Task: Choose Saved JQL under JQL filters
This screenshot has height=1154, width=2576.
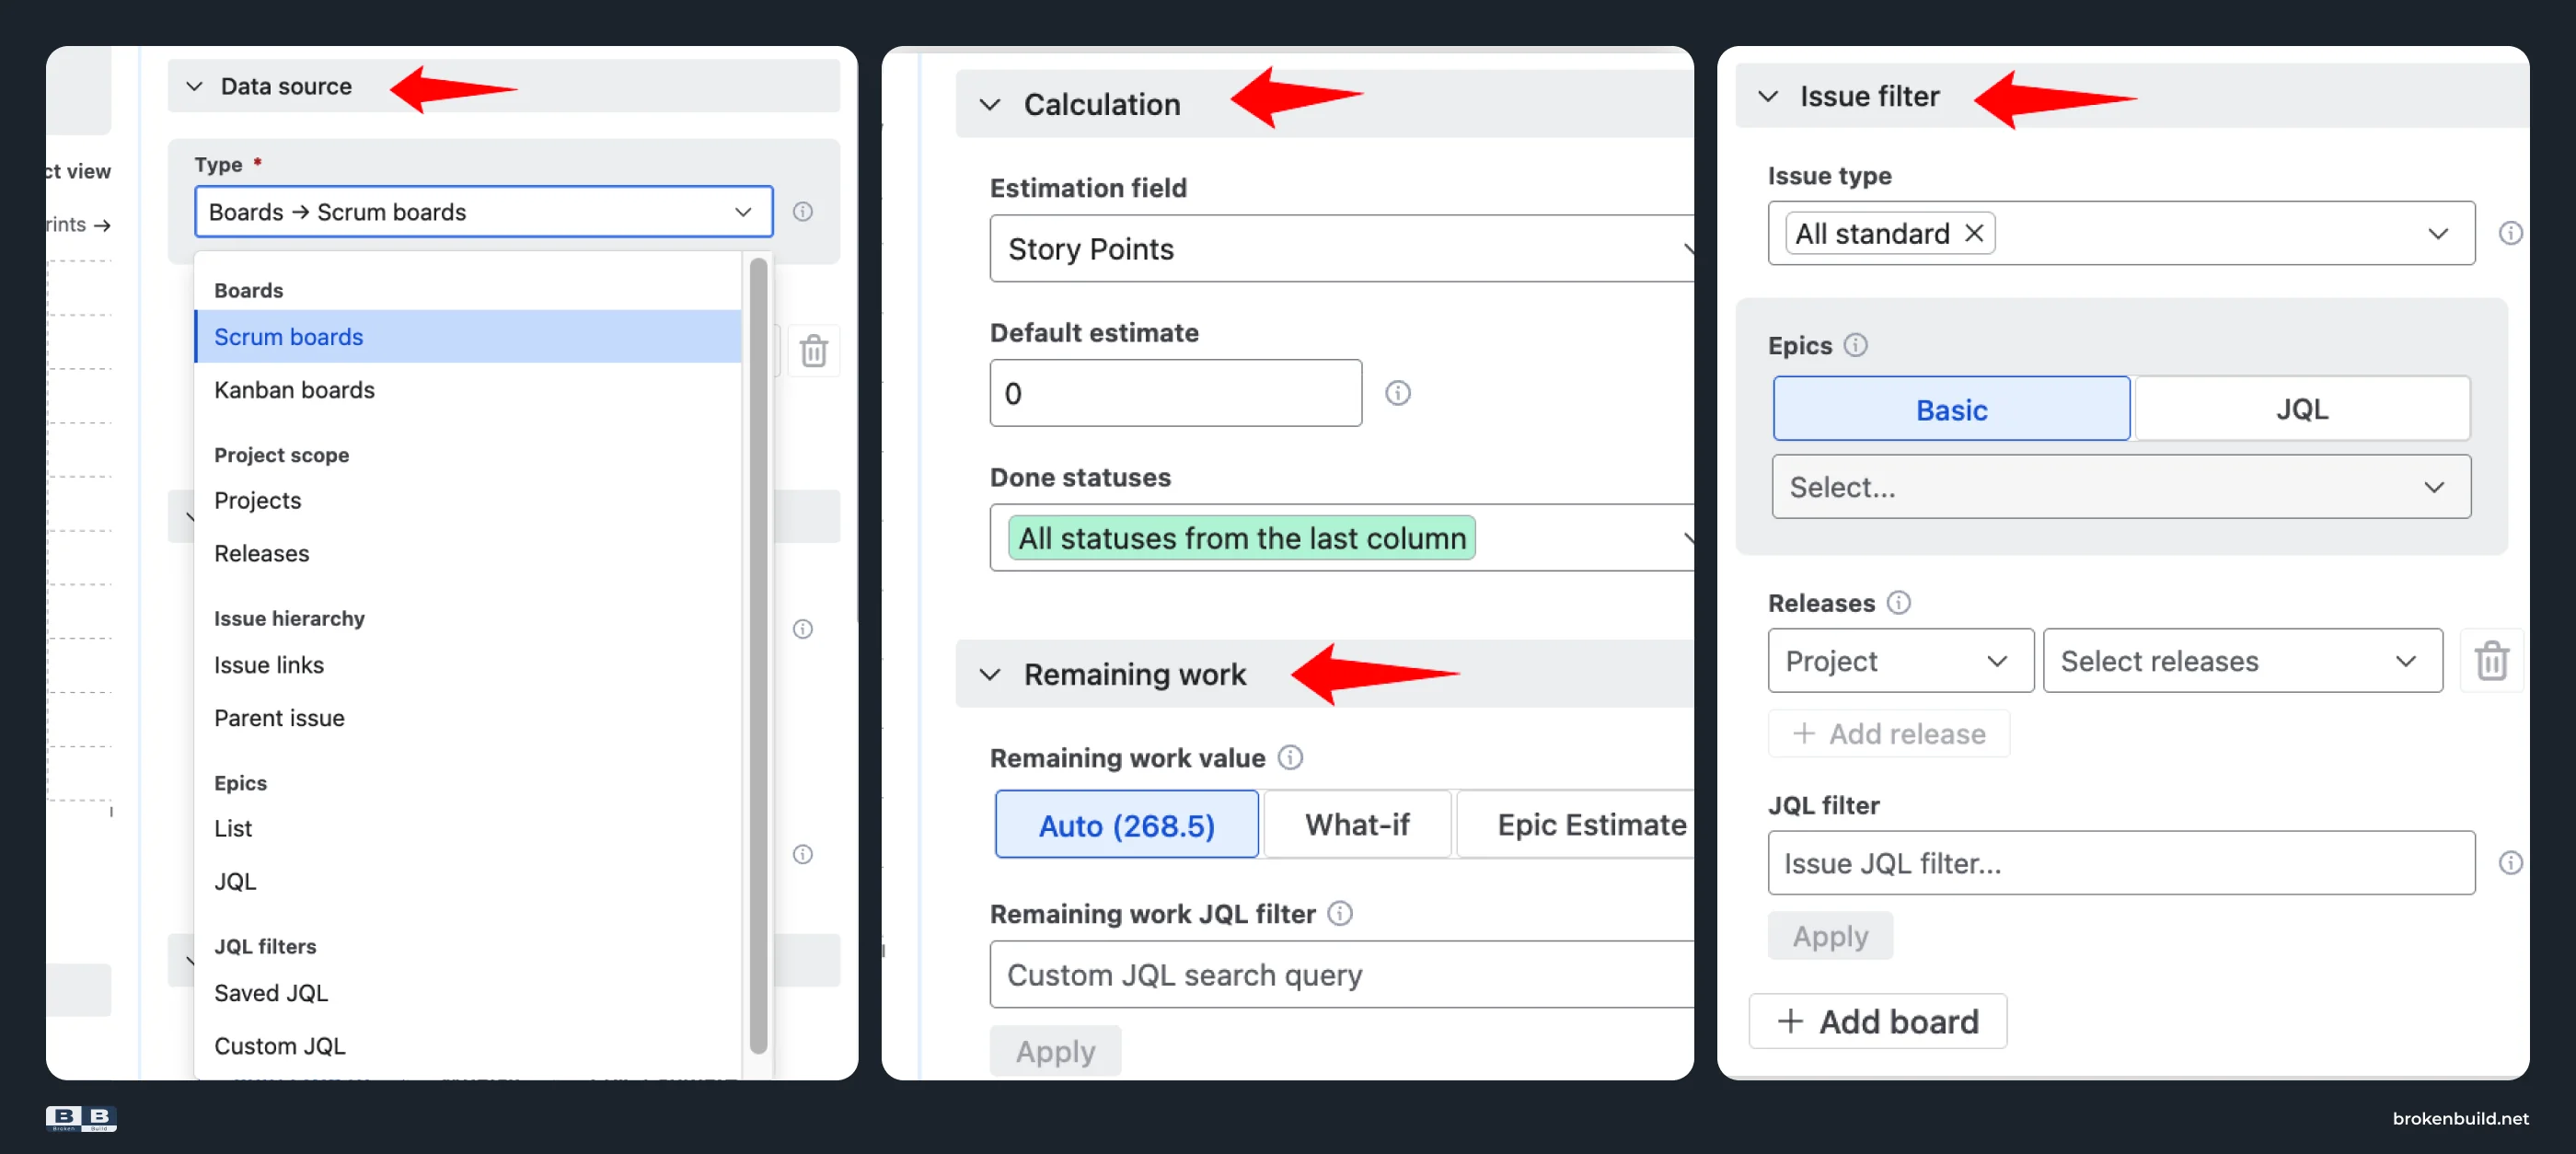Action: [x=468, y=993]
